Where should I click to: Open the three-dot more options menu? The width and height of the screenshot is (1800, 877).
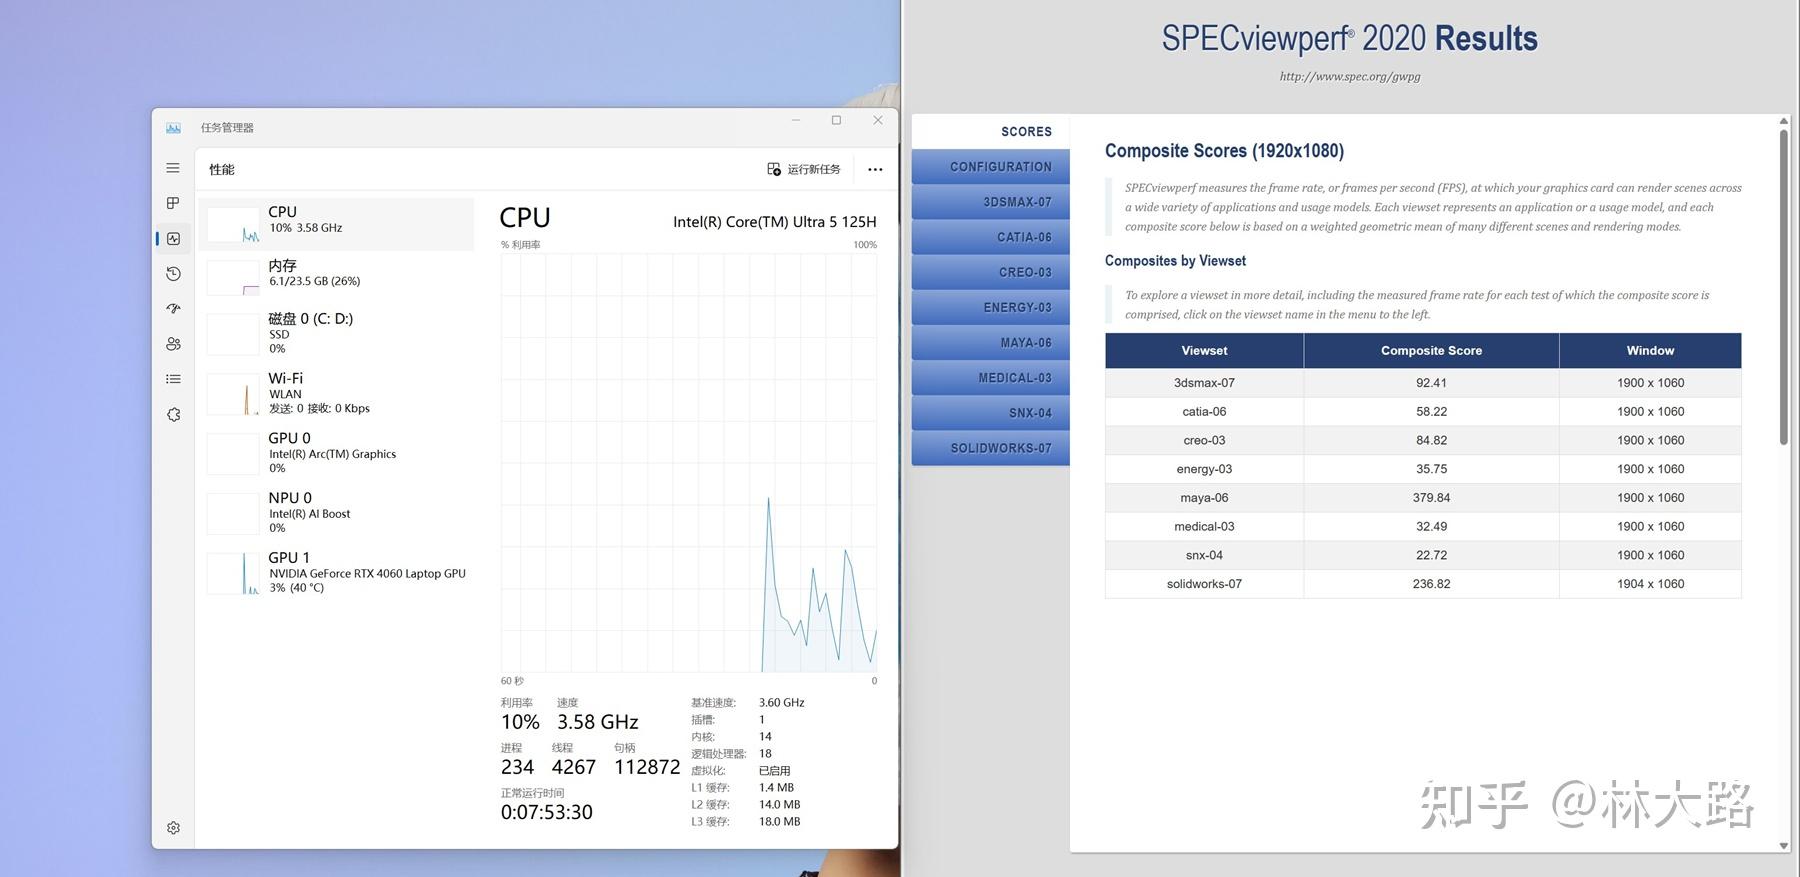(875, 169)
